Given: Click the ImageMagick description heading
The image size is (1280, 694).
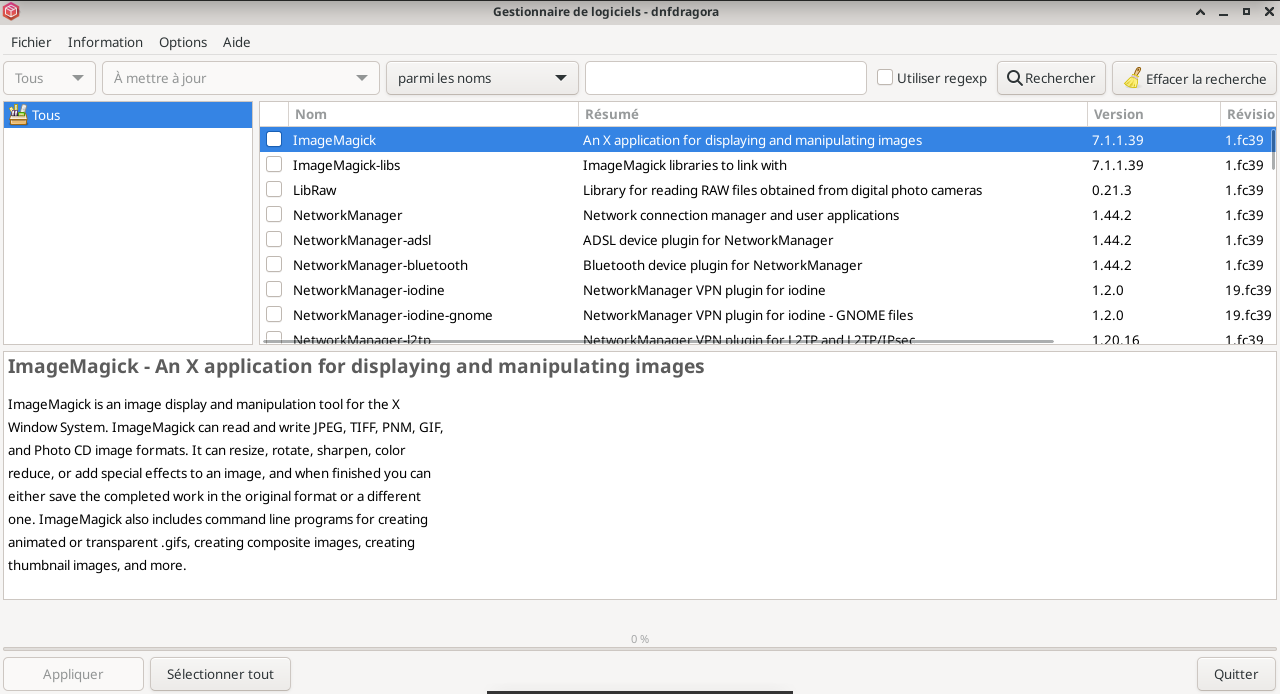Looking at the screenshot, I should [x=356, y=367].
